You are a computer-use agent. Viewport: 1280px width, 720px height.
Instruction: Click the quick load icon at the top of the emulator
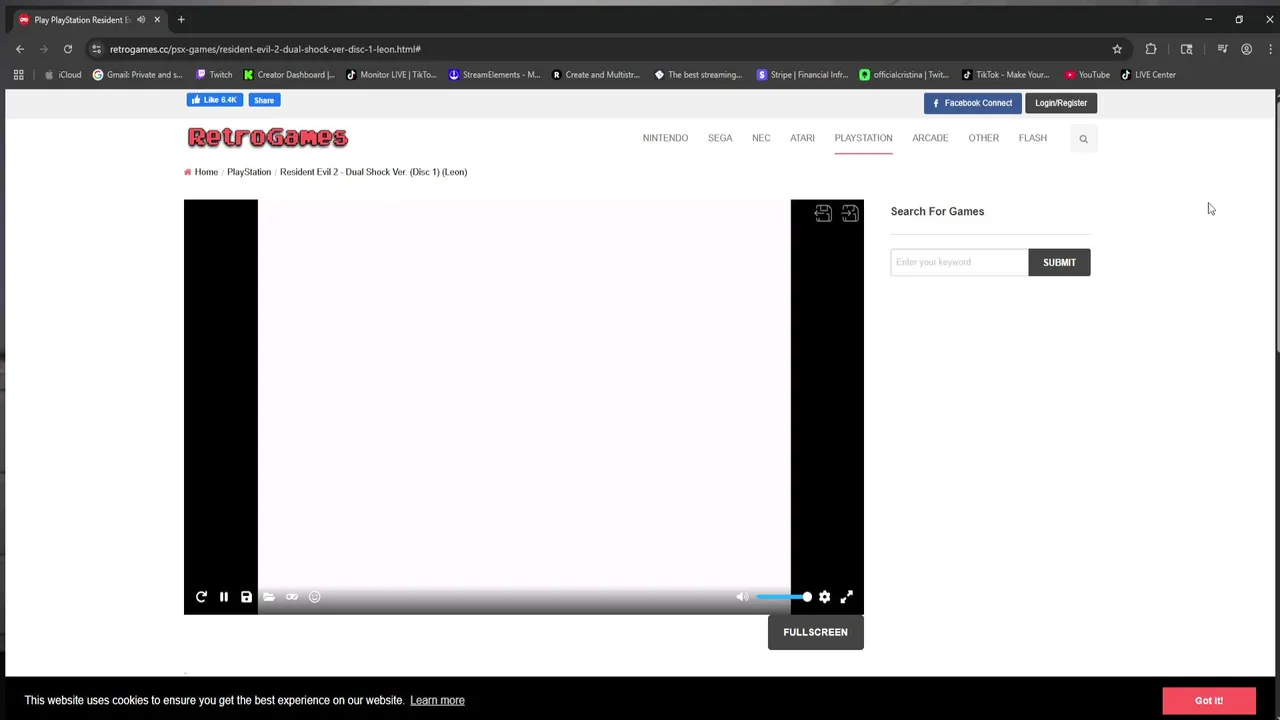click(849, 213)
